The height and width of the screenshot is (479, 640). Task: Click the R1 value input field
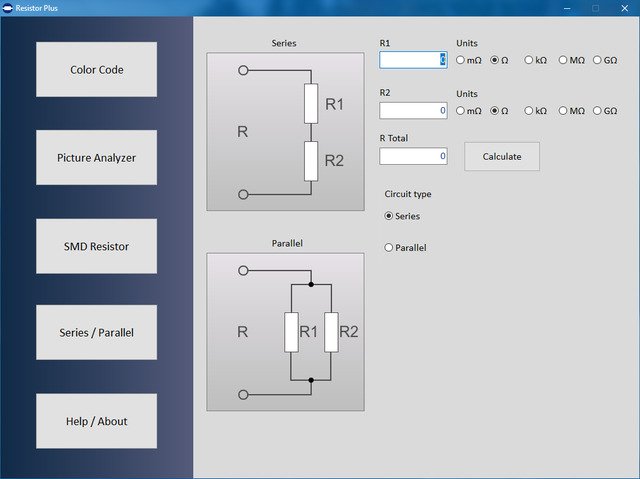[413, 60]
